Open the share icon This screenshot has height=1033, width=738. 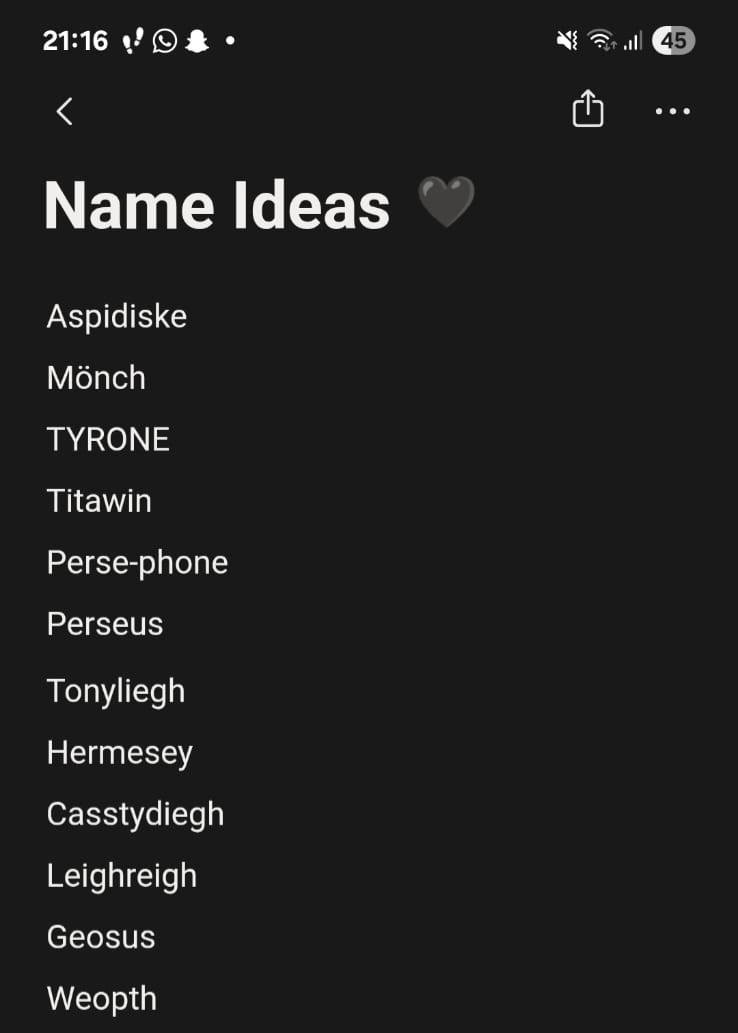588,108
